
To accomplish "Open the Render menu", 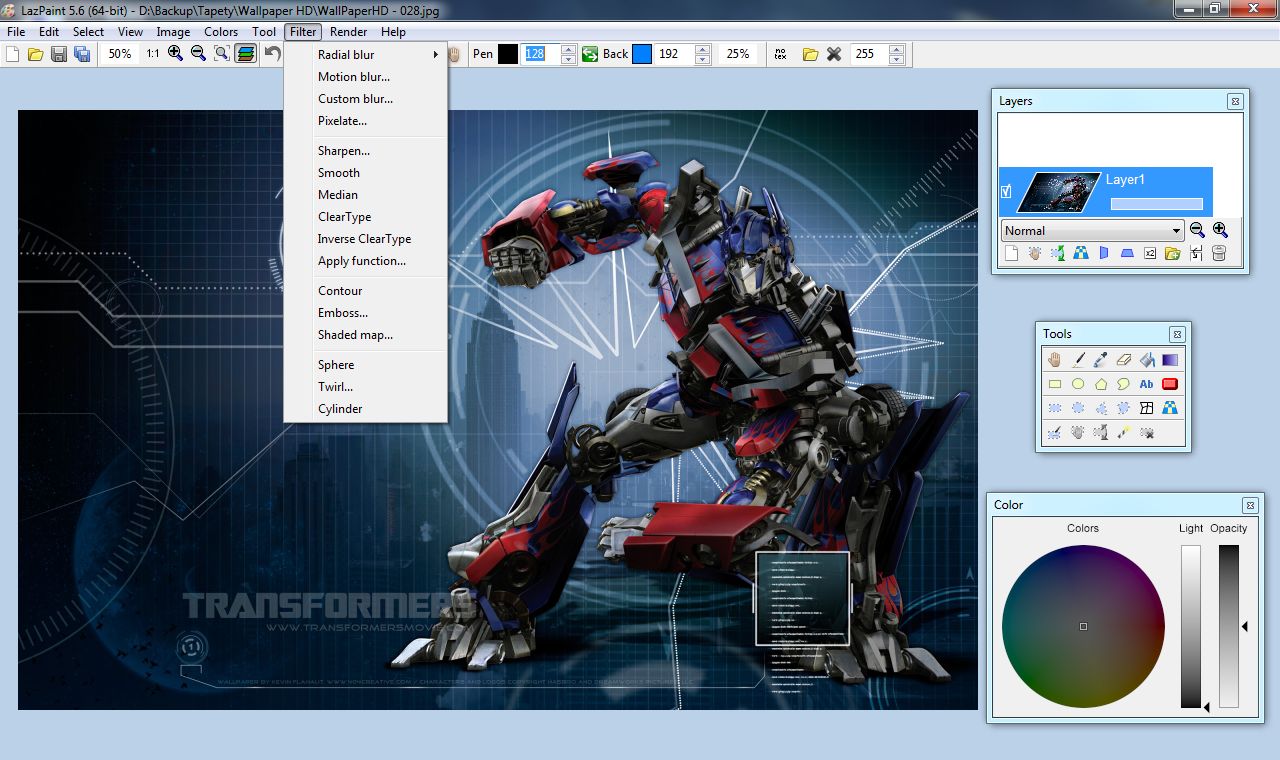I will point(349,32).
